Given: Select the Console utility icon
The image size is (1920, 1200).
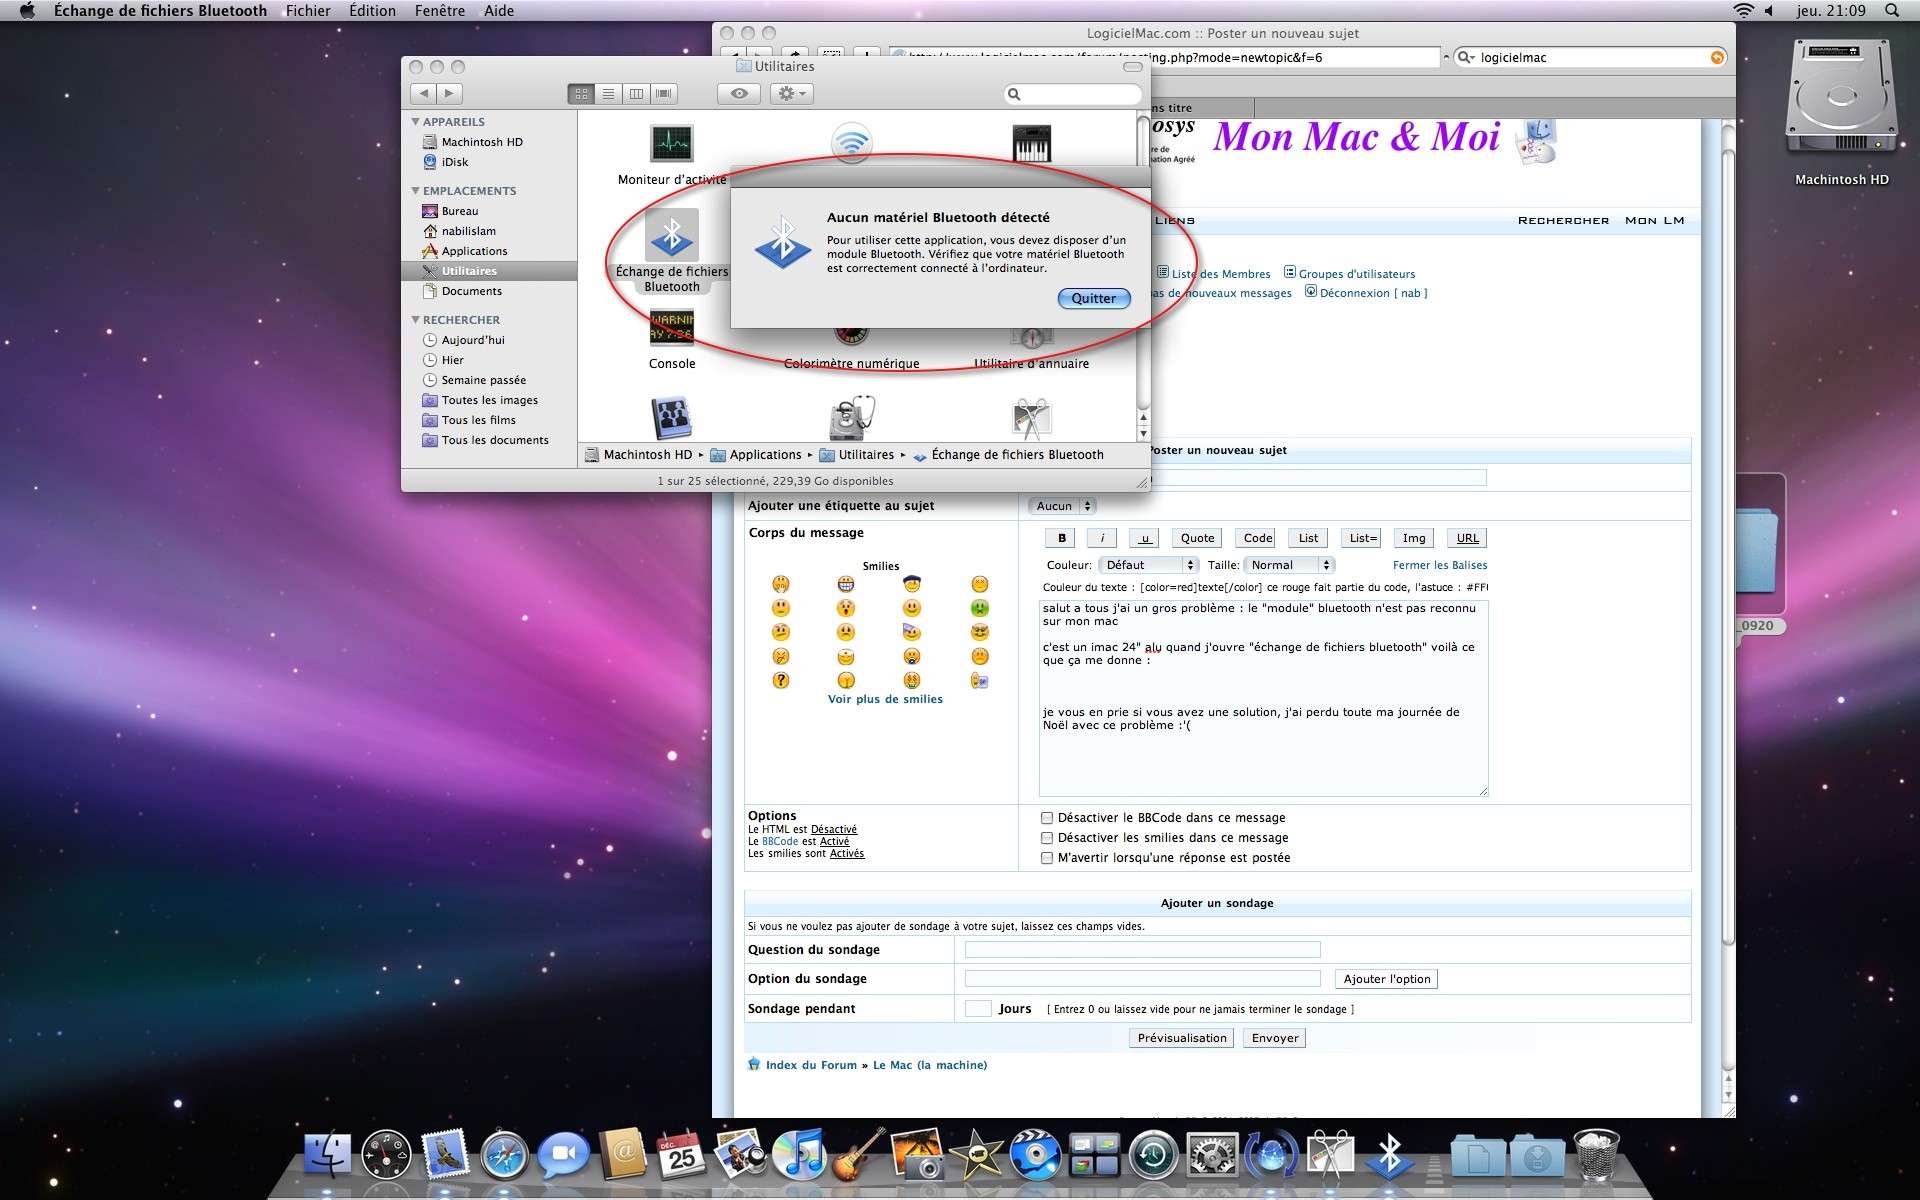Looking at the screenshot, I should click(x=672, y=328).
